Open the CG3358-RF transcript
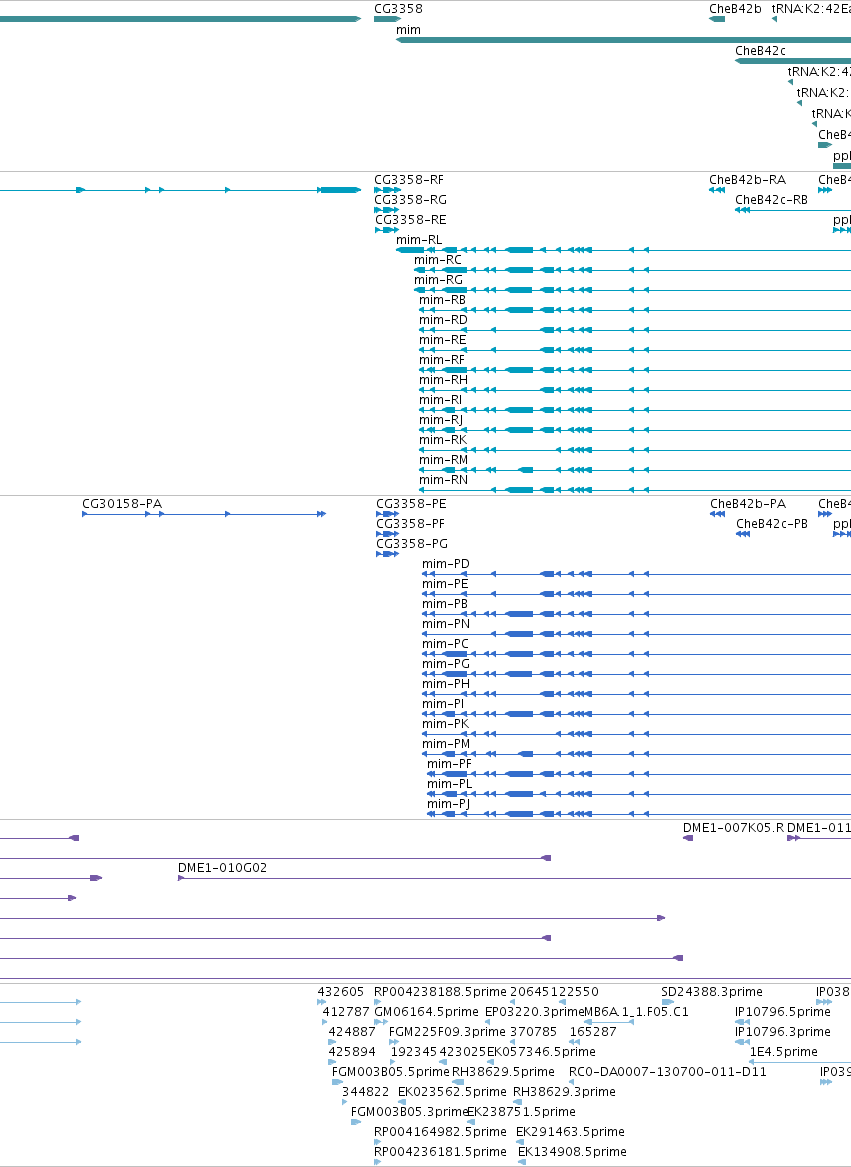 [409, 180]
